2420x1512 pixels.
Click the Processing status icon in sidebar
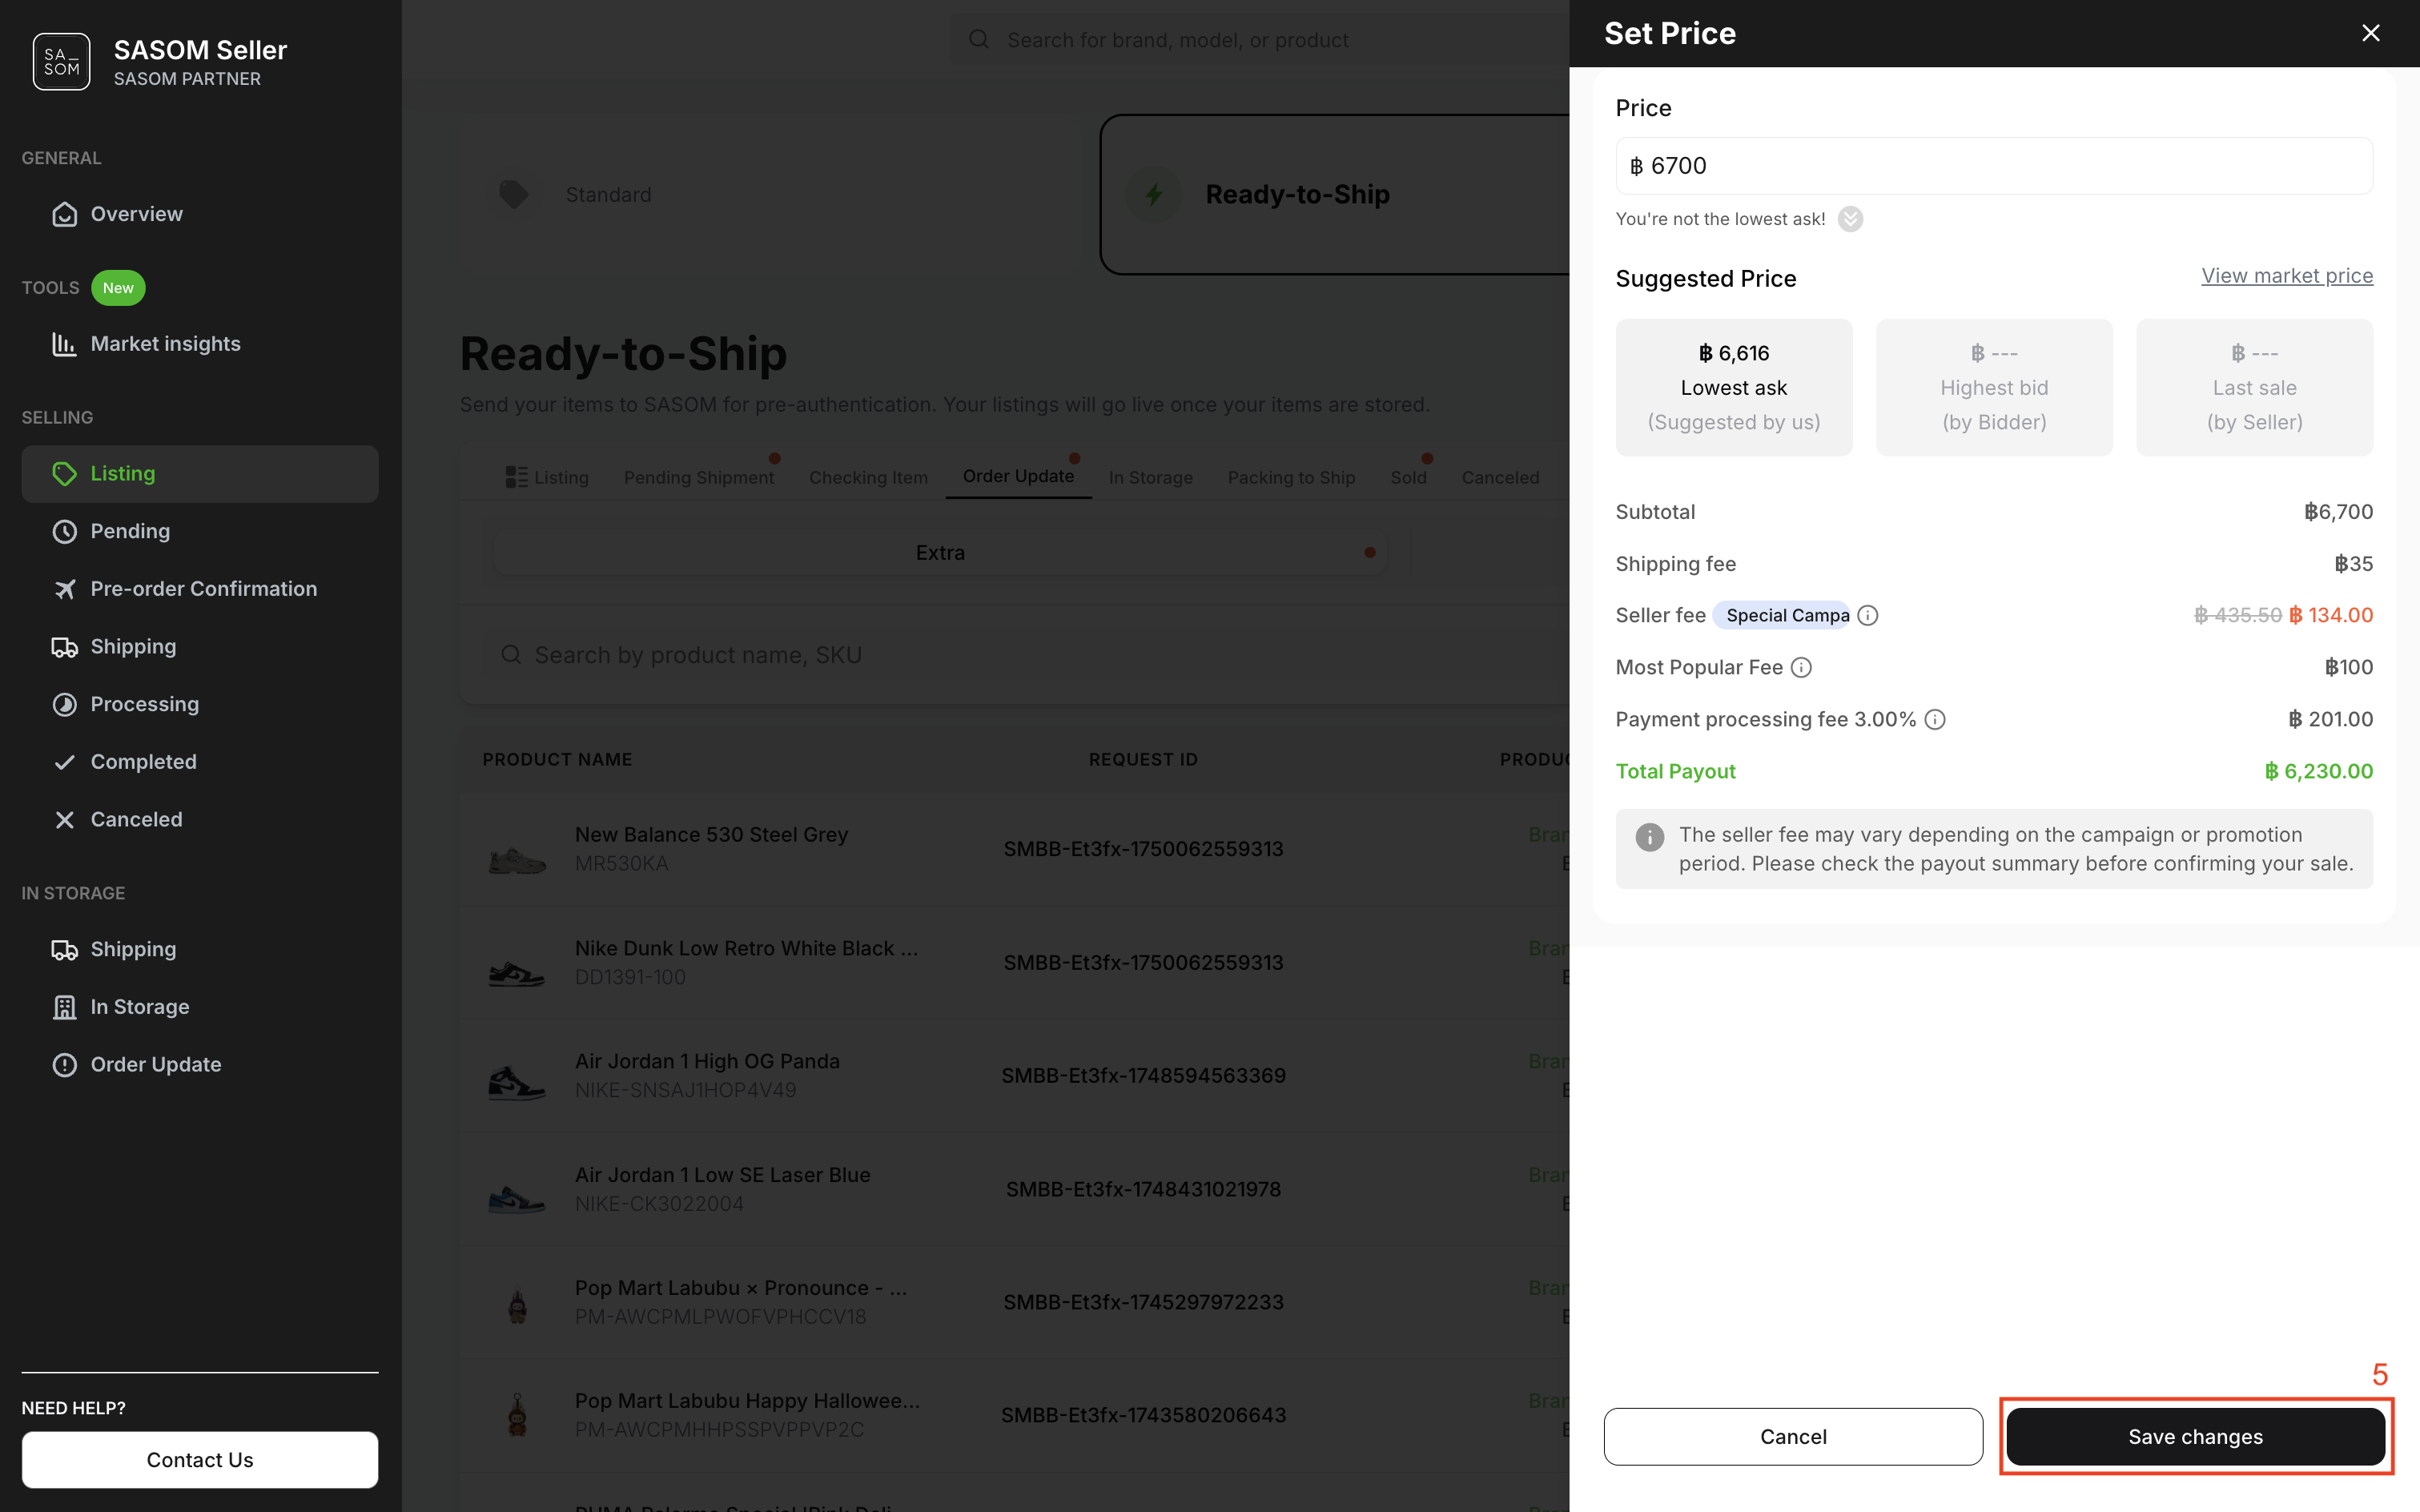click(x=64, y=704)
